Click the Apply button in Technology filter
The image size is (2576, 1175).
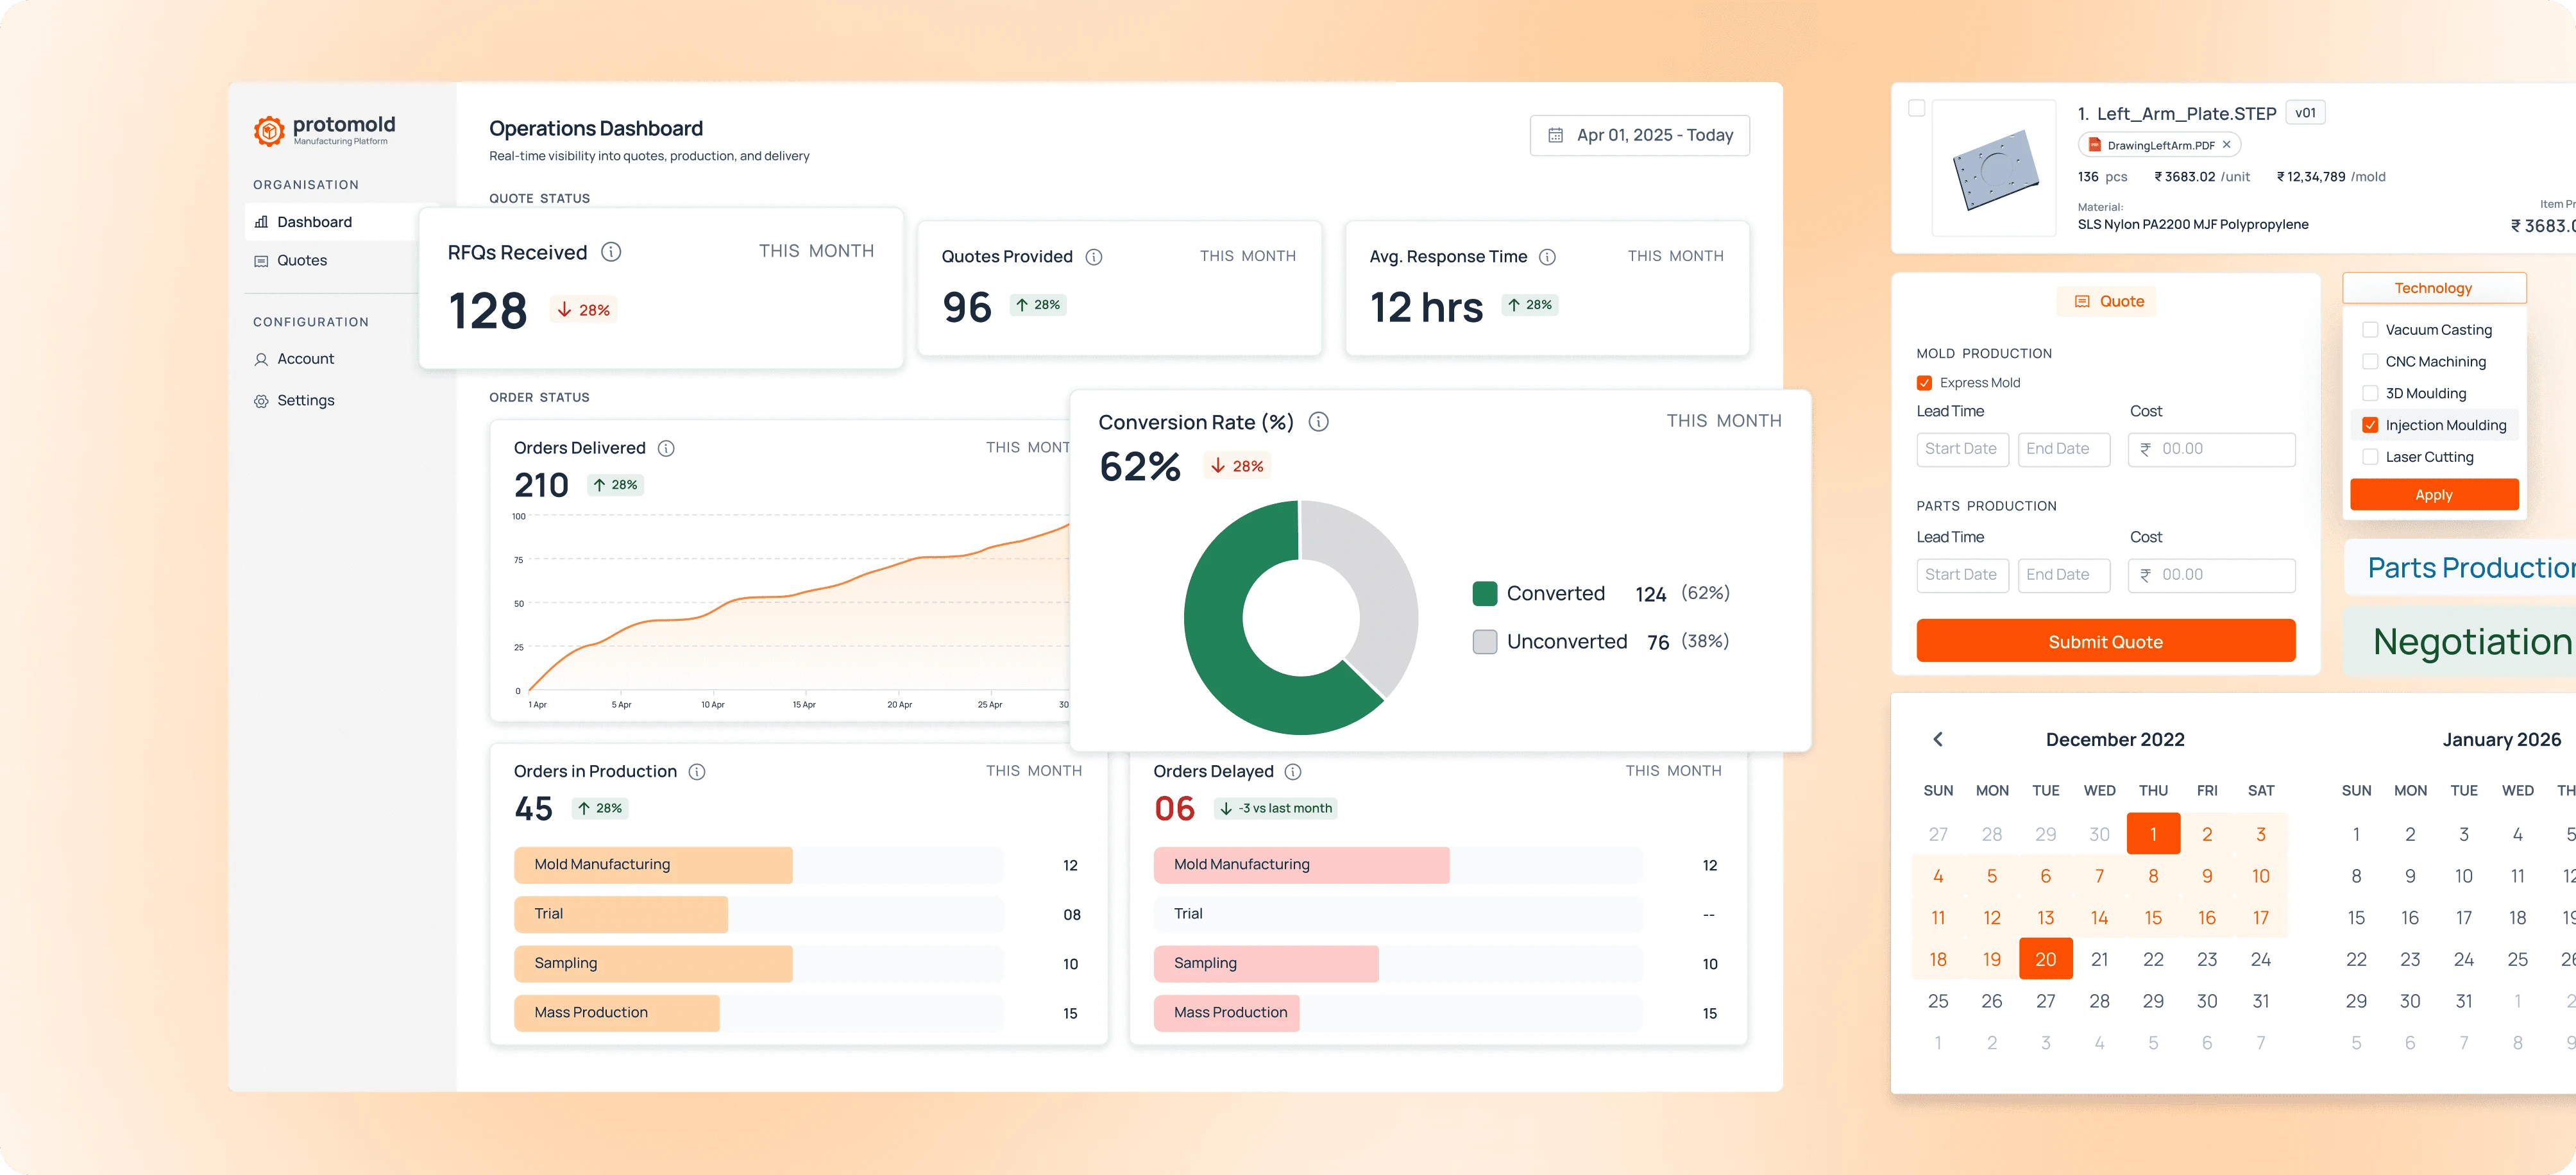2433,495
